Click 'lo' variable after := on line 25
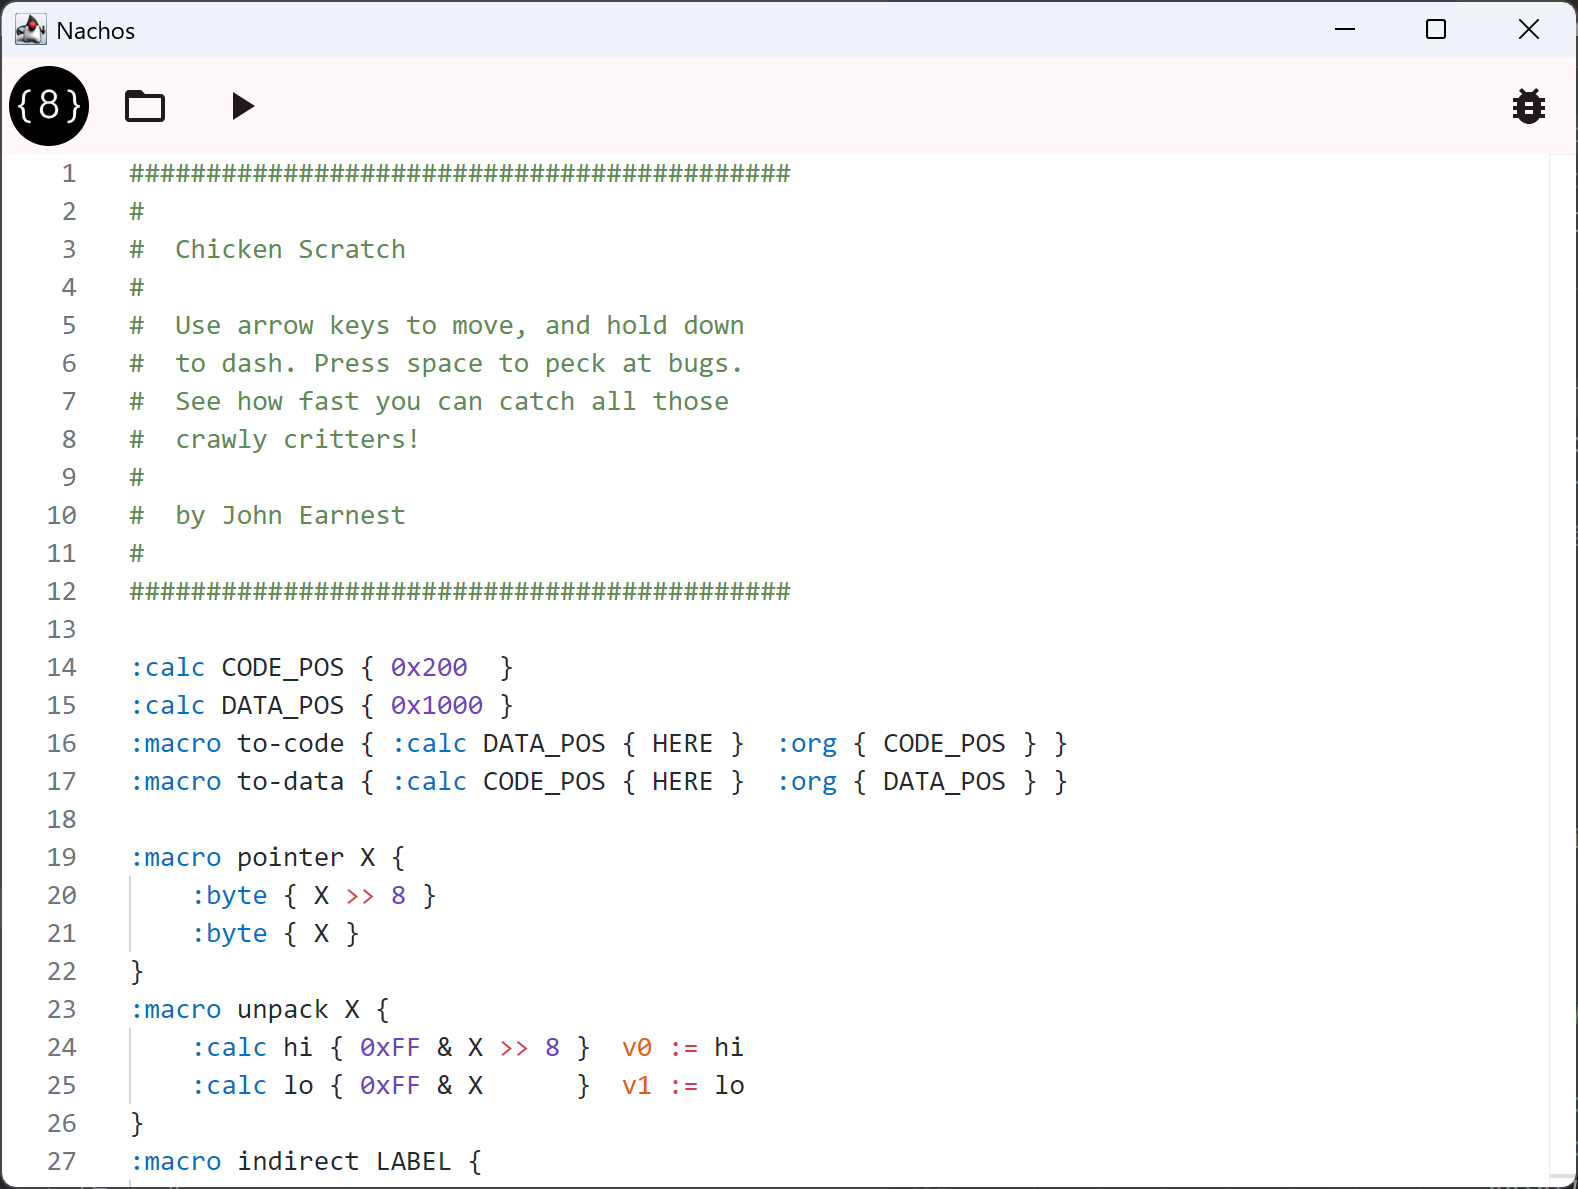The image size is (1578, 1189). coord(729,1085)
